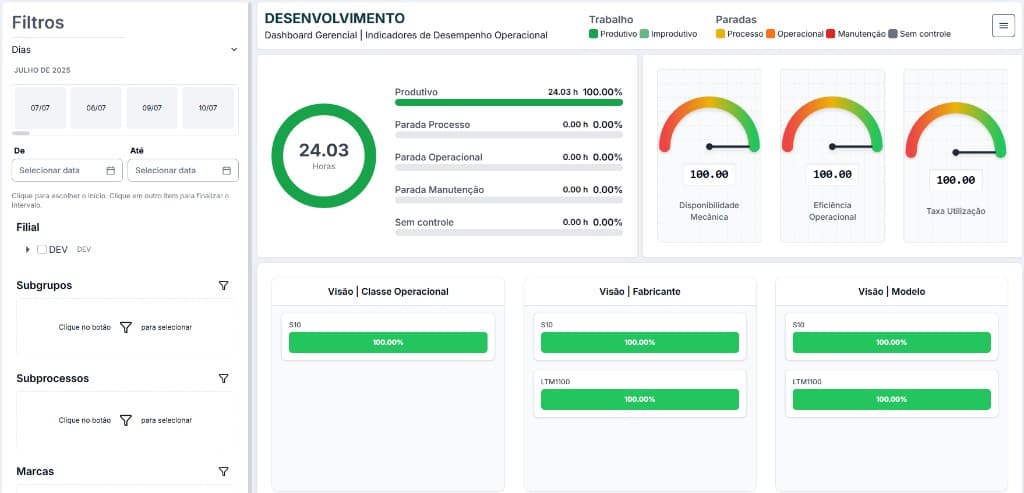Click the Visão | Classe Operacional header
1024x493 pixels.
tap(388, 291)
